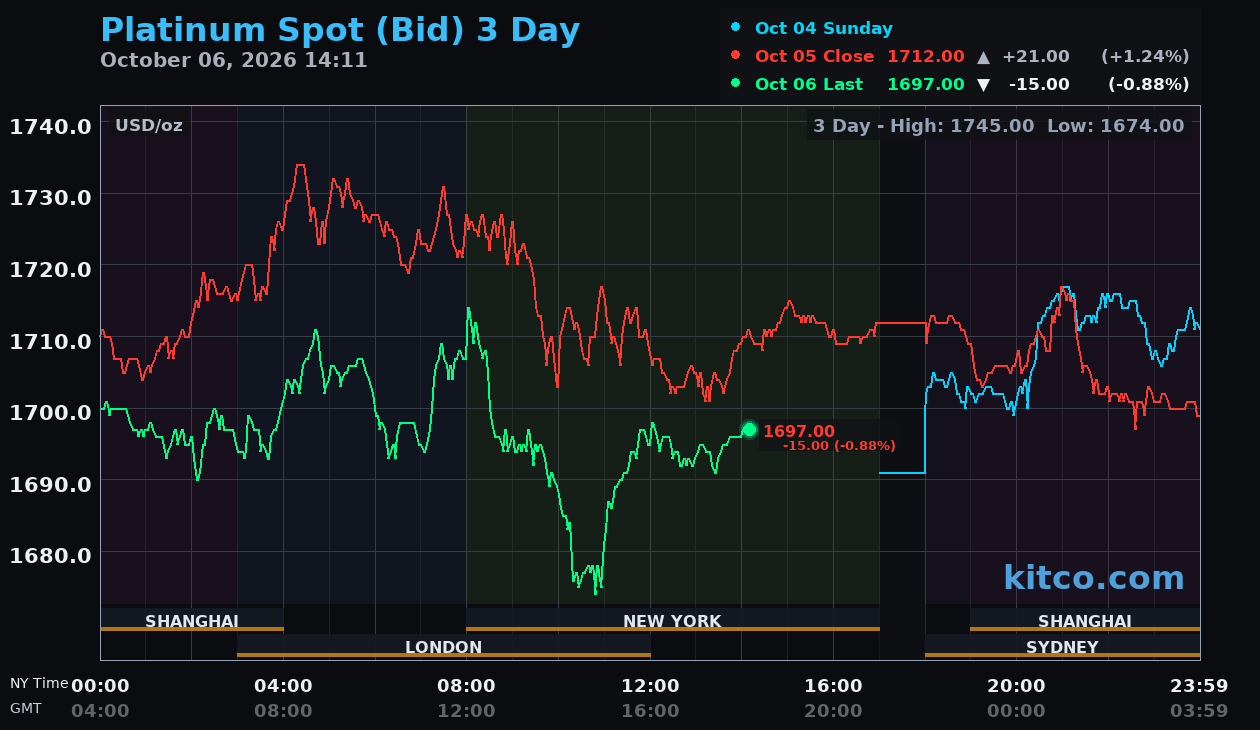
Task: Click the date October 06, 2026 14:11
Action: click(234, 60)
